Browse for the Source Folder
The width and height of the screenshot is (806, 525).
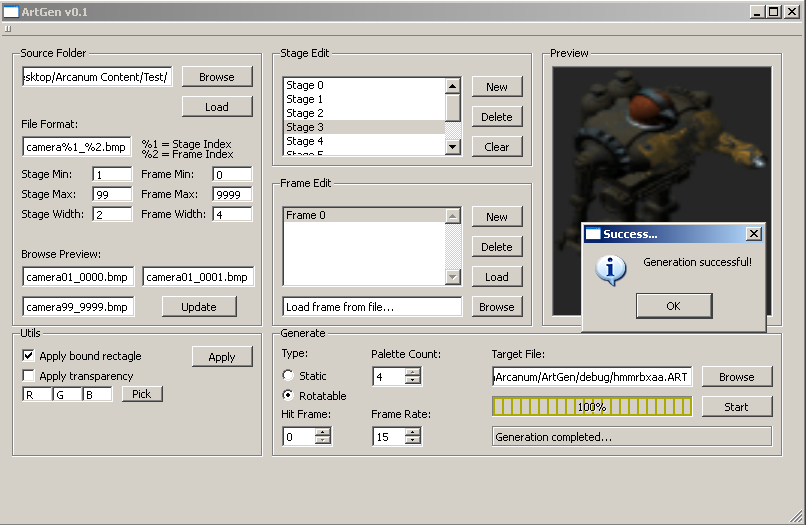pyautogui.click(x=216, y=77)
